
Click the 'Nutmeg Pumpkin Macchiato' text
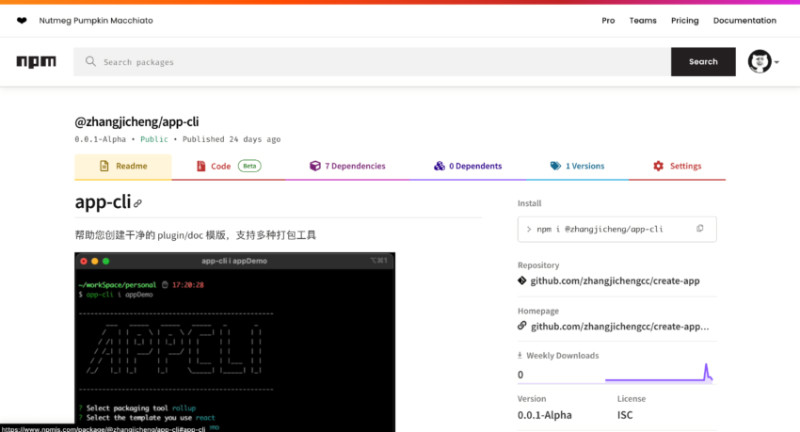coord(96,20)
